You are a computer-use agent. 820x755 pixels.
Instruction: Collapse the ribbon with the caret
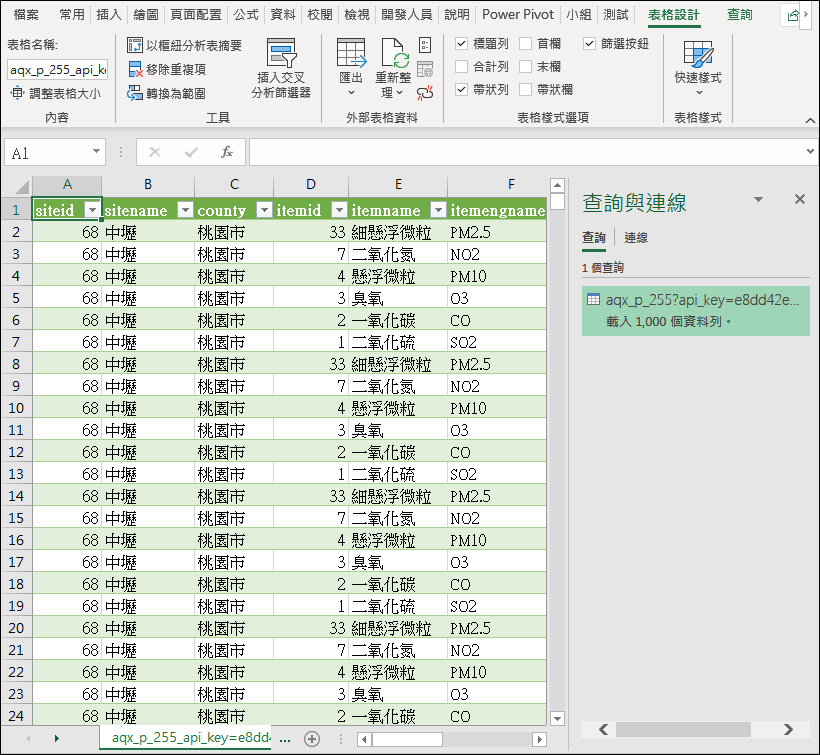[x=810, y=120]
